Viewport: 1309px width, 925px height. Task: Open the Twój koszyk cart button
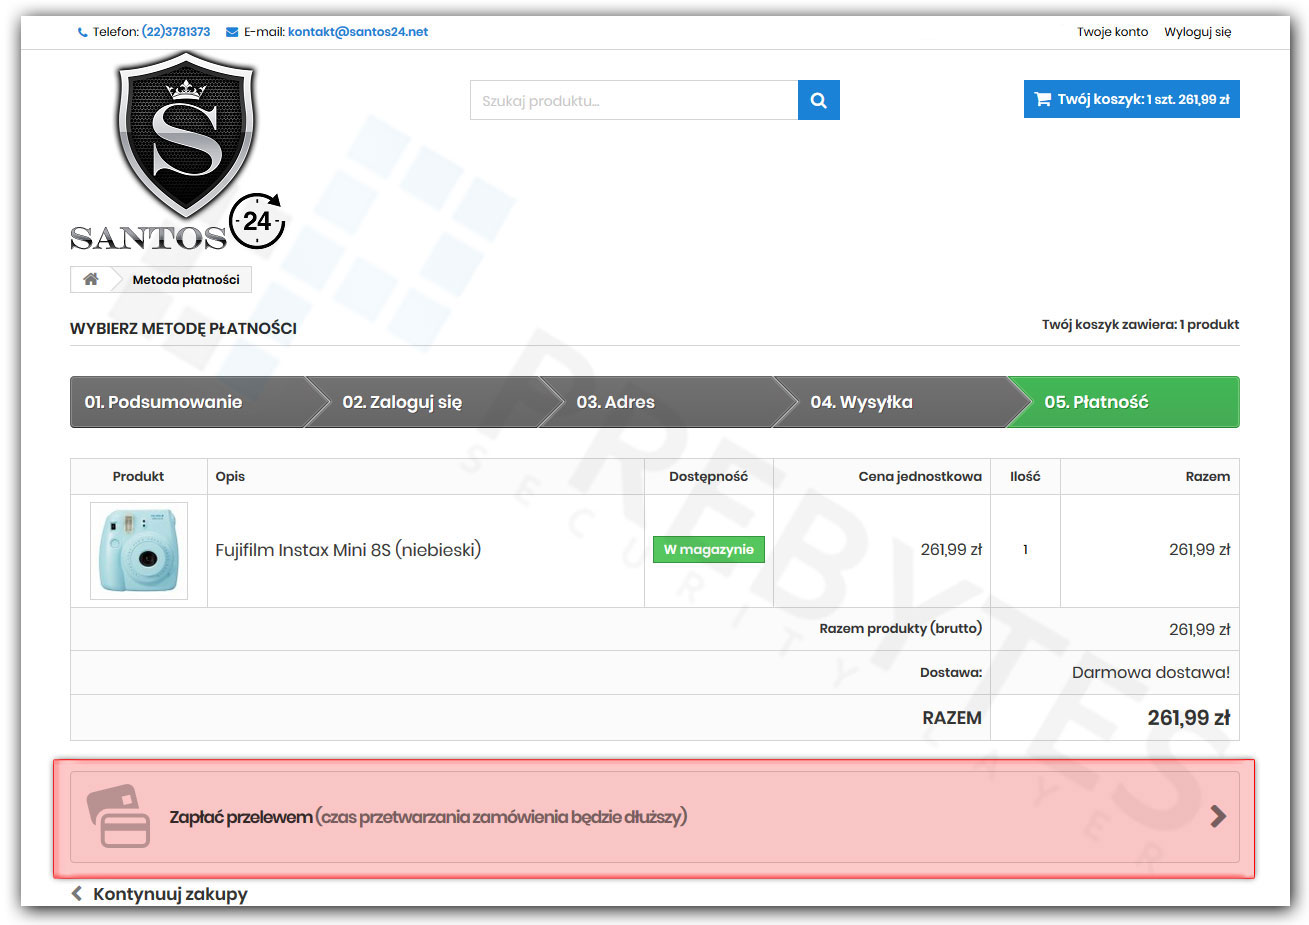click(1131, 99)
